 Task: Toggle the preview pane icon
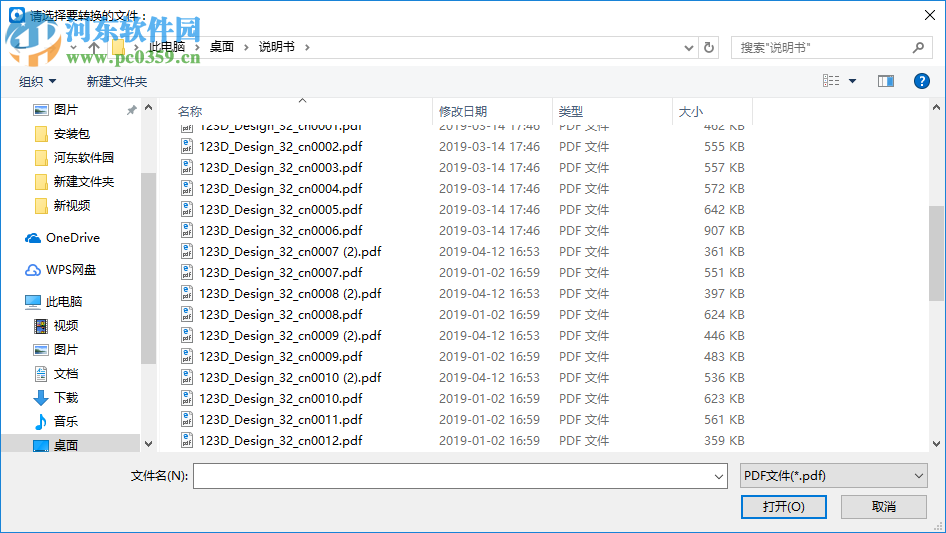point(886,81)
